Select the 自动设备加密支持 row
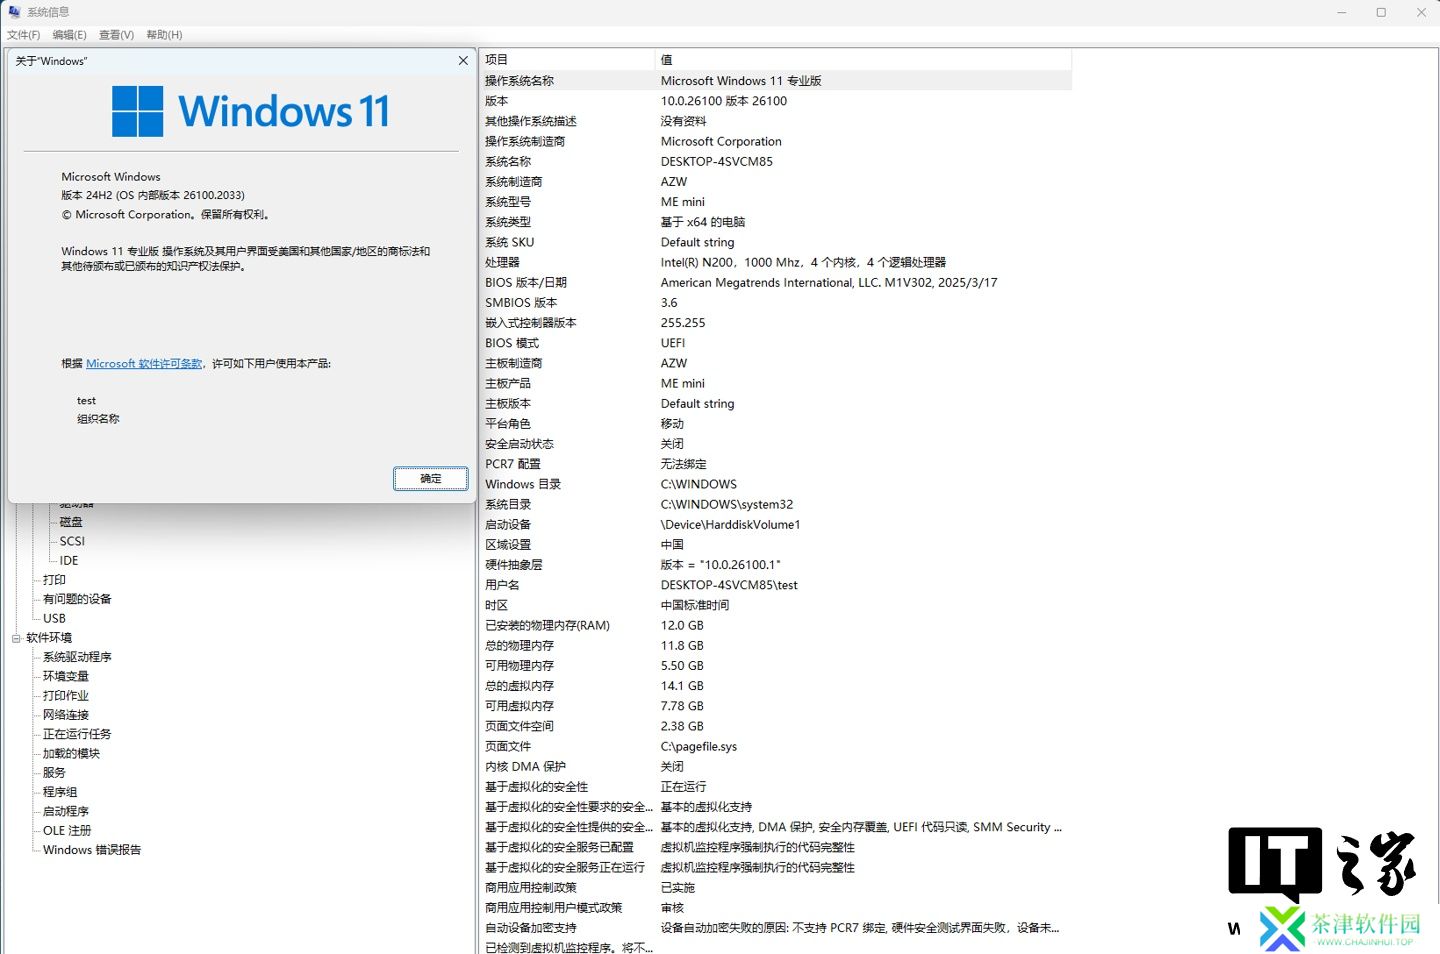 (775, 928)
